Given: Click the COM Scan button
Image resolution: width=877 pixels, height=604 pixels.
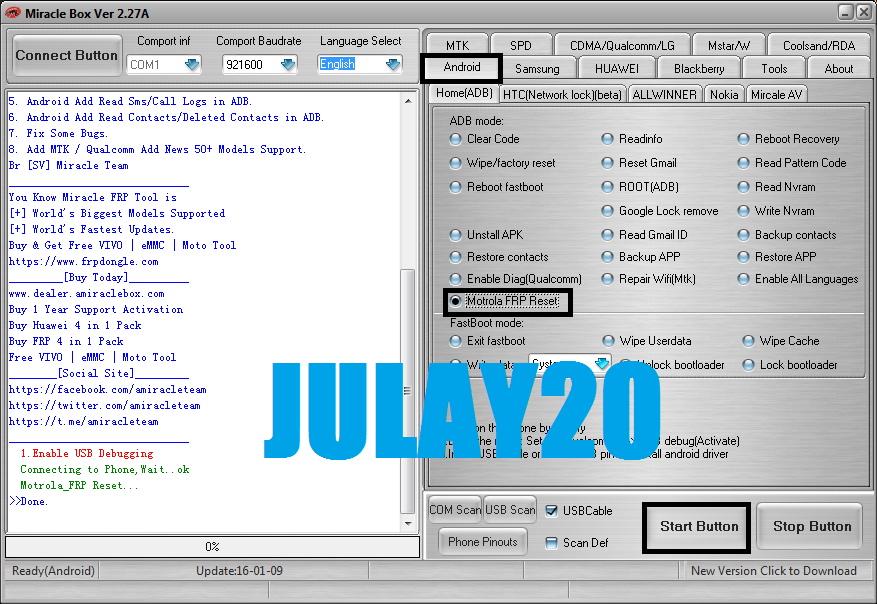Looking at the screenshot, I should (455, 510).
